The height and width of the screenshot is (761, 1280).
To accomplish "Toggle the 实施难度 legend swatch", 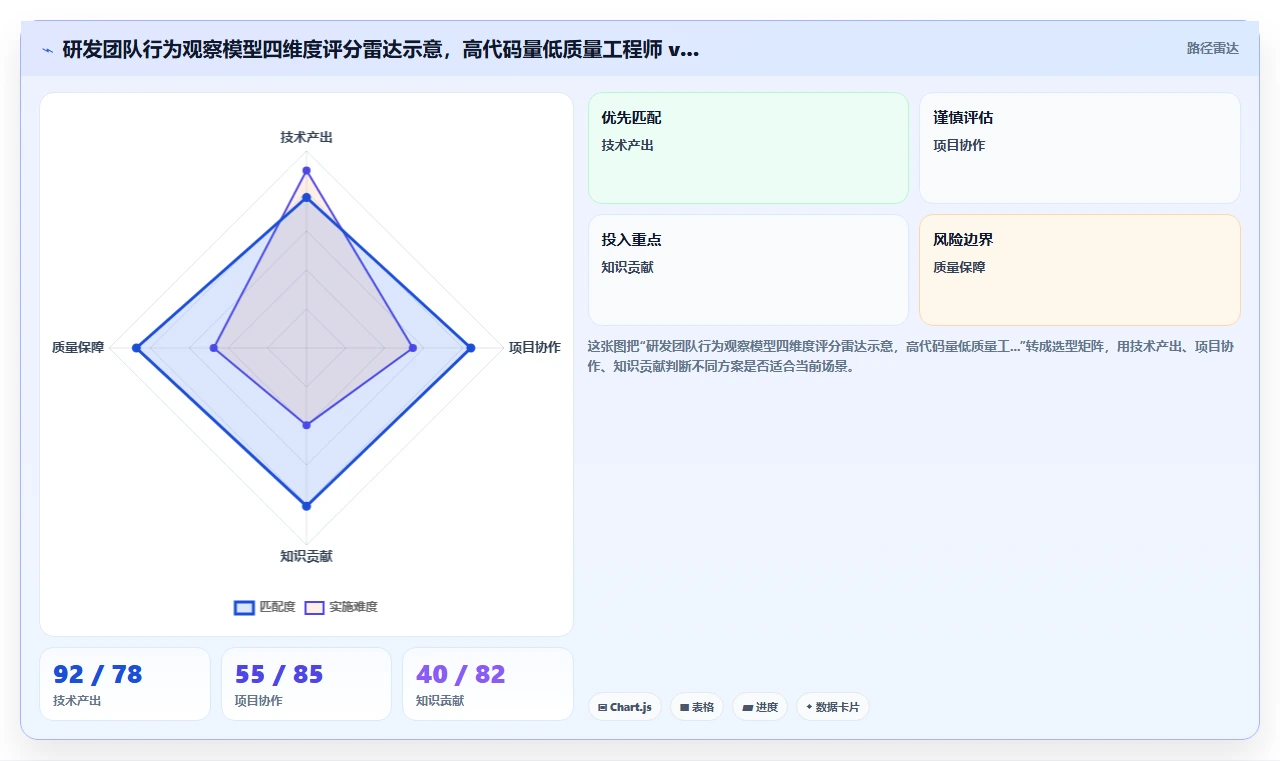I will pyautogui.click(x=315, y=607).
